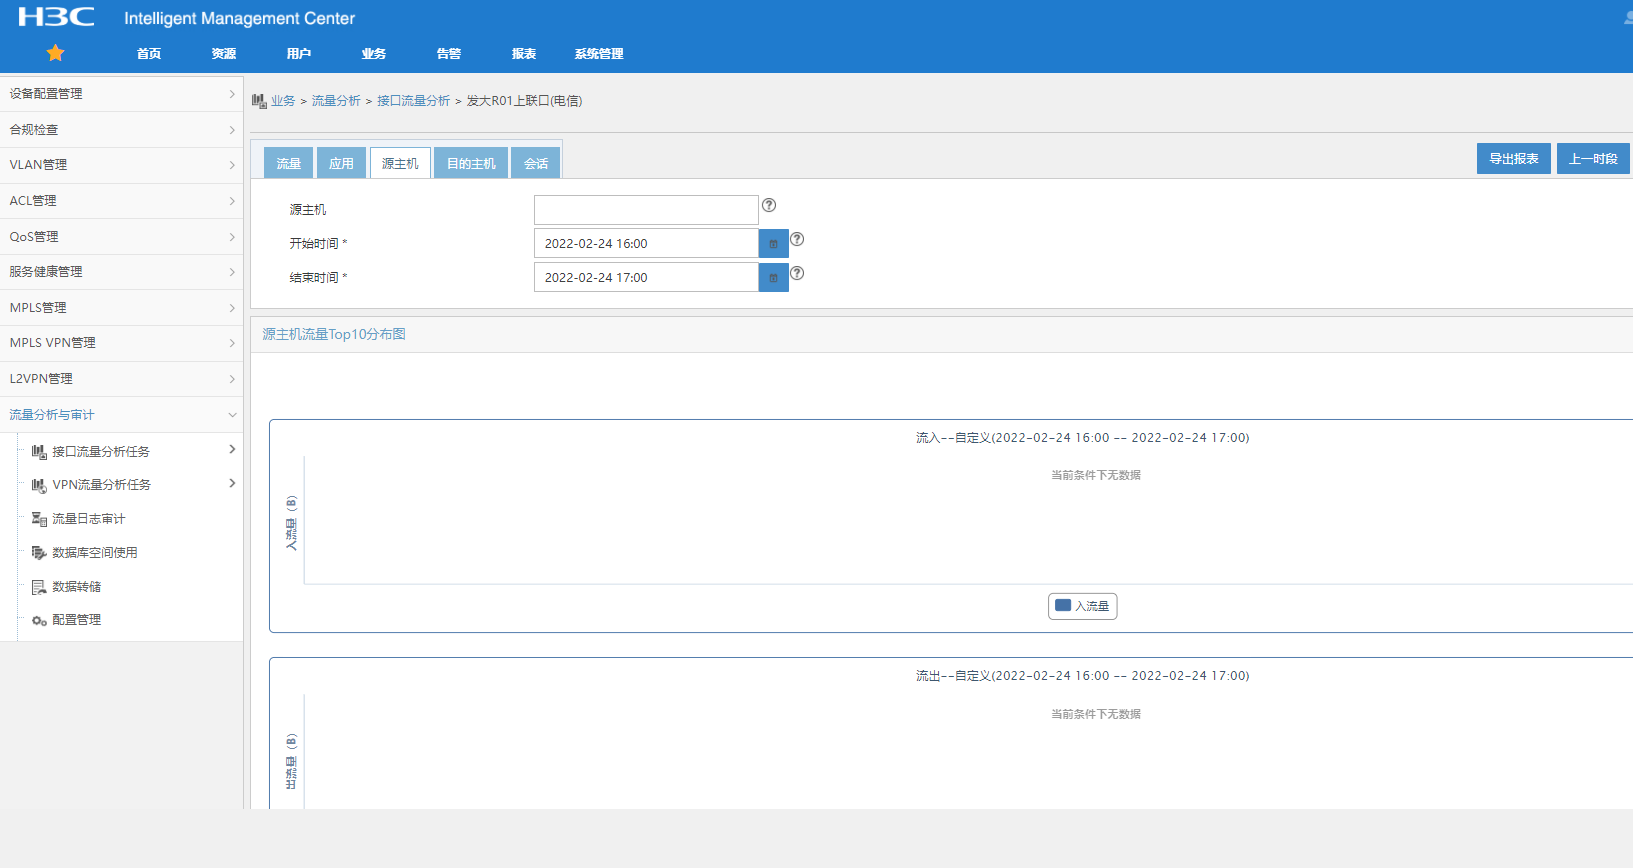Click 发大R01上联口(电信) breadcrumb text
The image size is (1633, 868).
click(524, 101)
